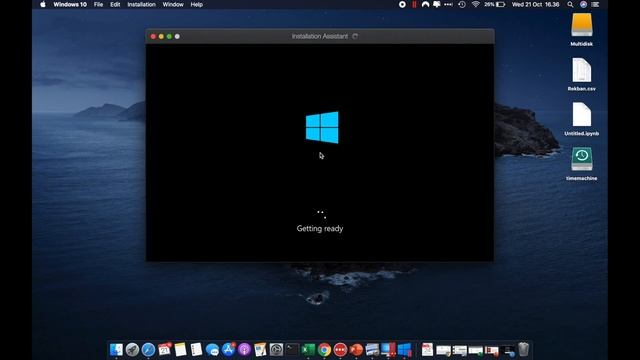
Task: Open the Multidisk drive on desktop
Action: point(582,29)
